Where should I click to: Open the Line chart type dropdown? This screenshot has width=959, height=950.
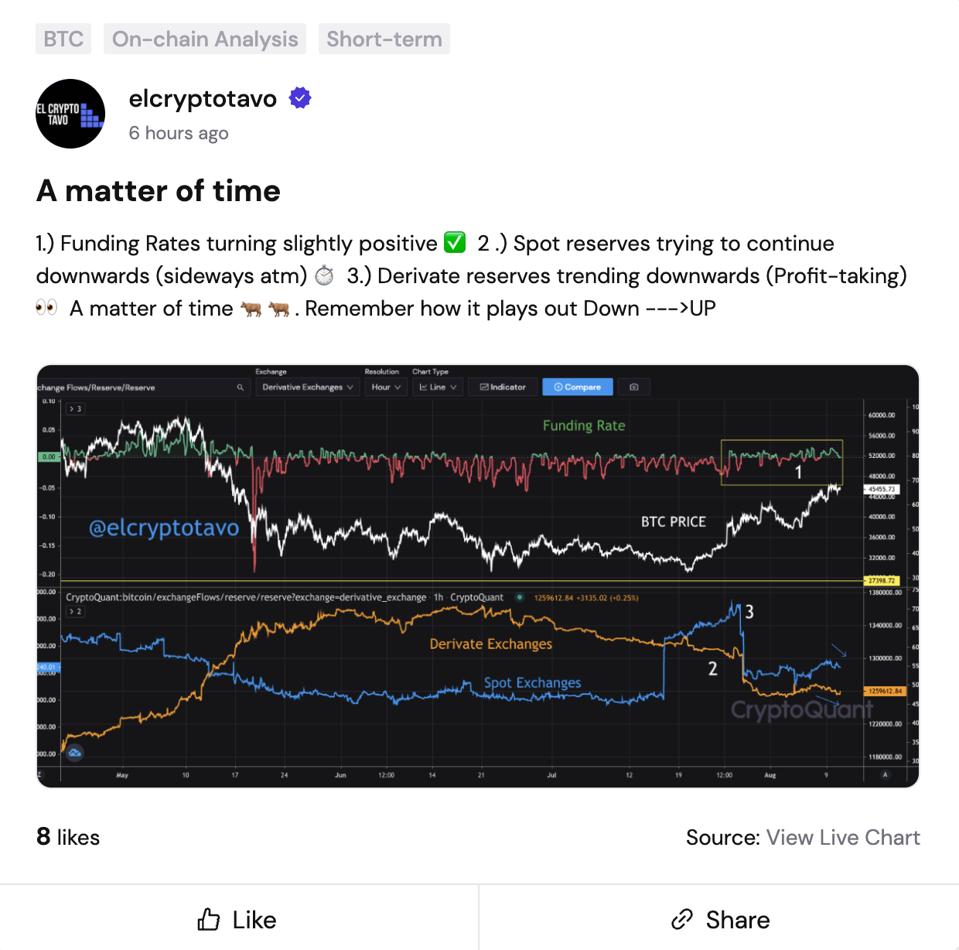click(x=437, y=387)
